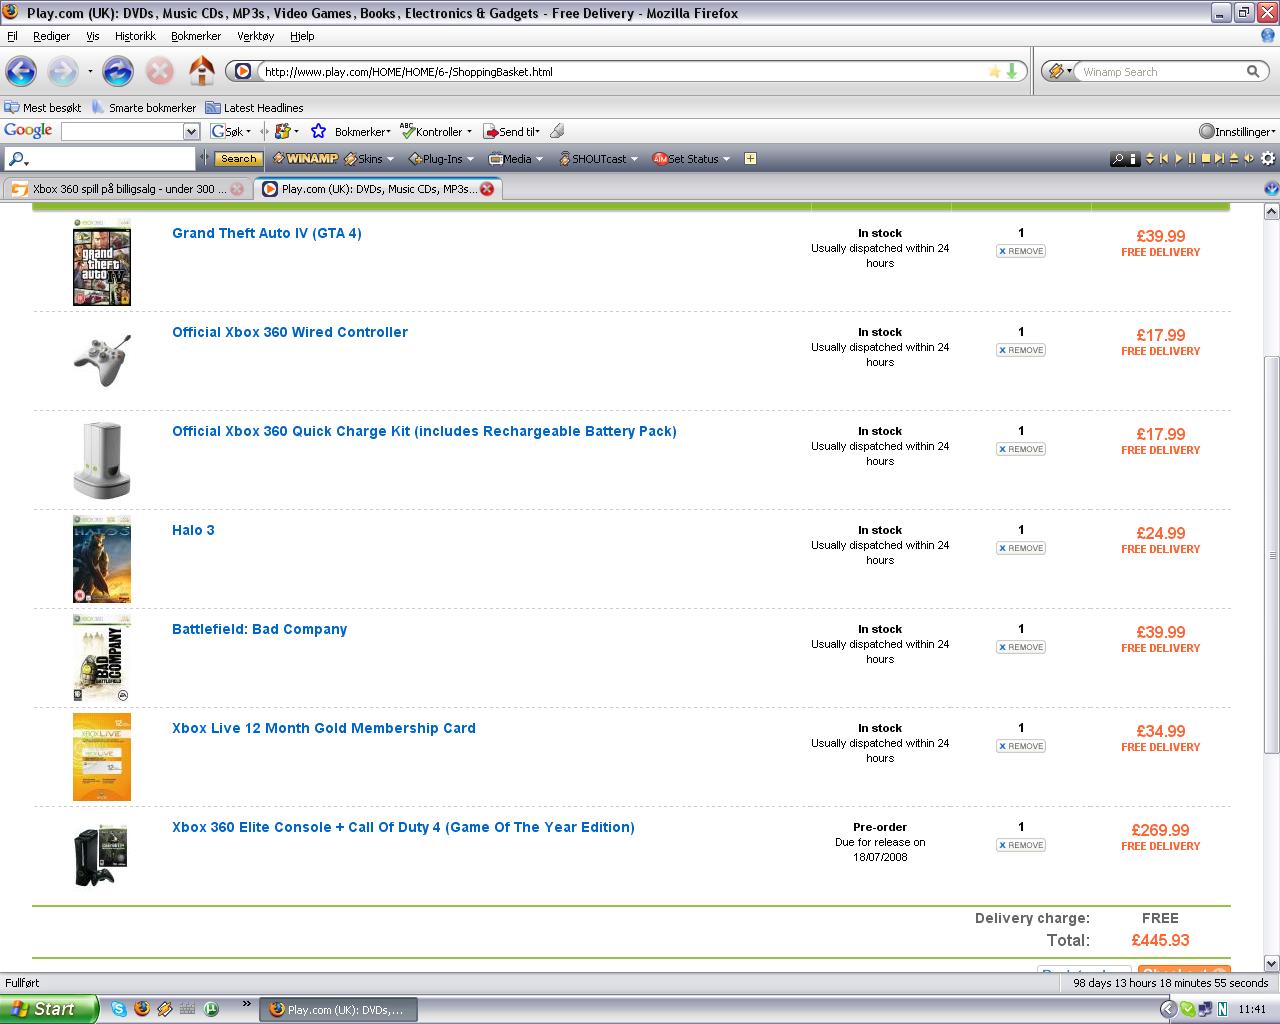Open the Historikk menu
Image resolution: width=1280 pixels, height=1024 pixels.
click(x=135, y=36)
